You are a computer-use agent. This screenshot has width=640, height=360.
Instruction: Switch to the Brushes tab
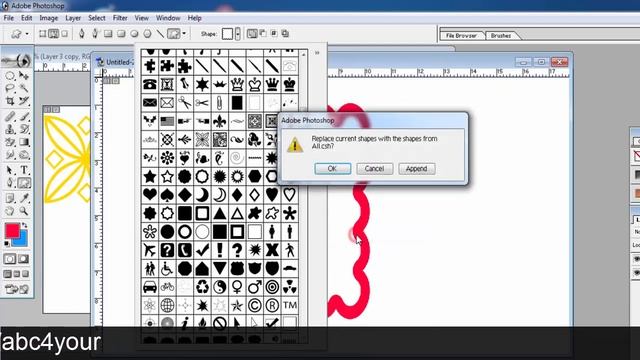point(501,36)
